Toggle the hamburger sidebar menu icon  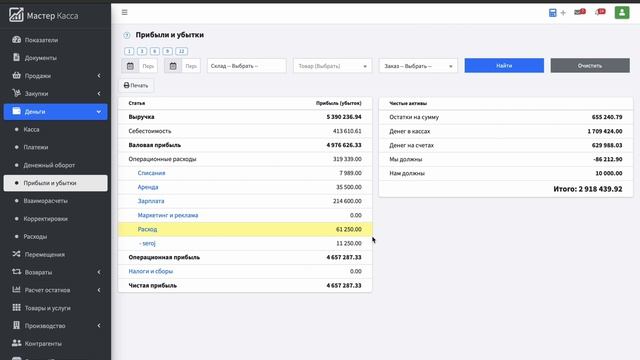(x=124, y=12)
